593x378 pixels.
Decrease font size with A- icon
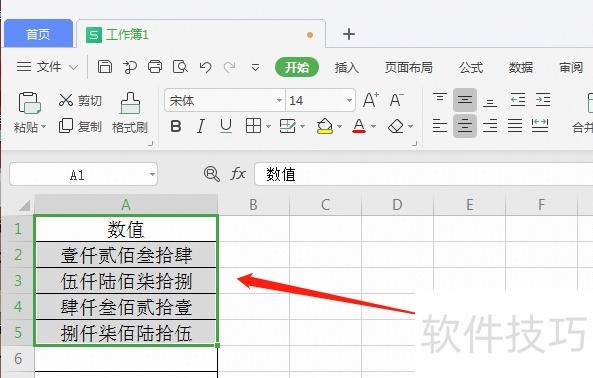396,100
